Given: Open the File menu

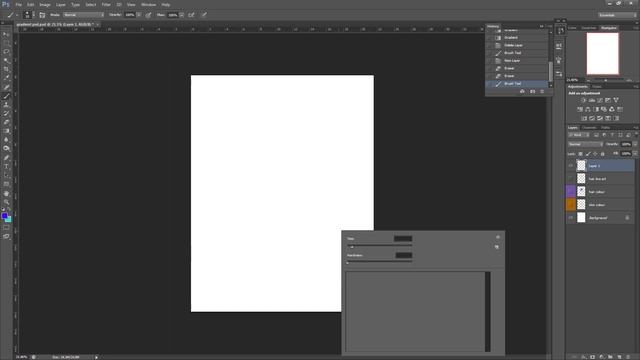Looking at the screenshot, I should click(18, 4).
